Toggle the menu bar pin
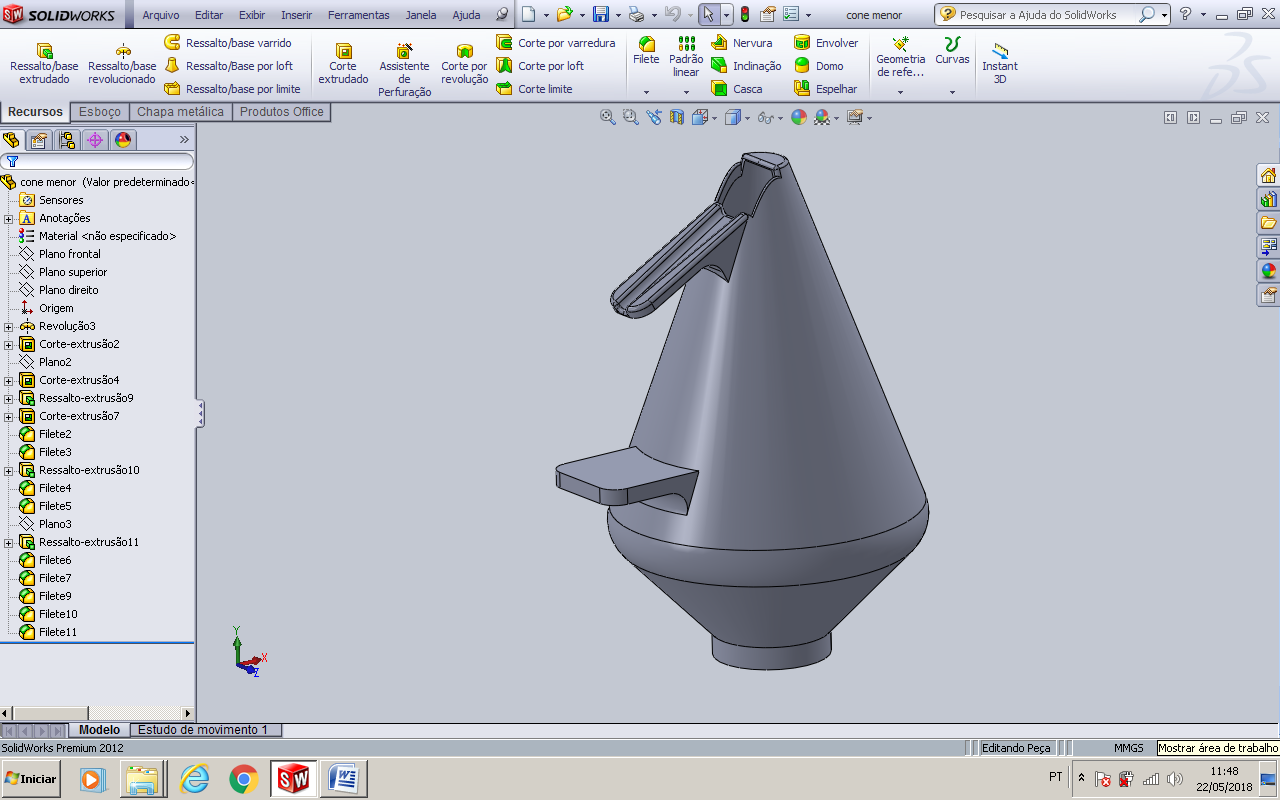 point(502,15)
